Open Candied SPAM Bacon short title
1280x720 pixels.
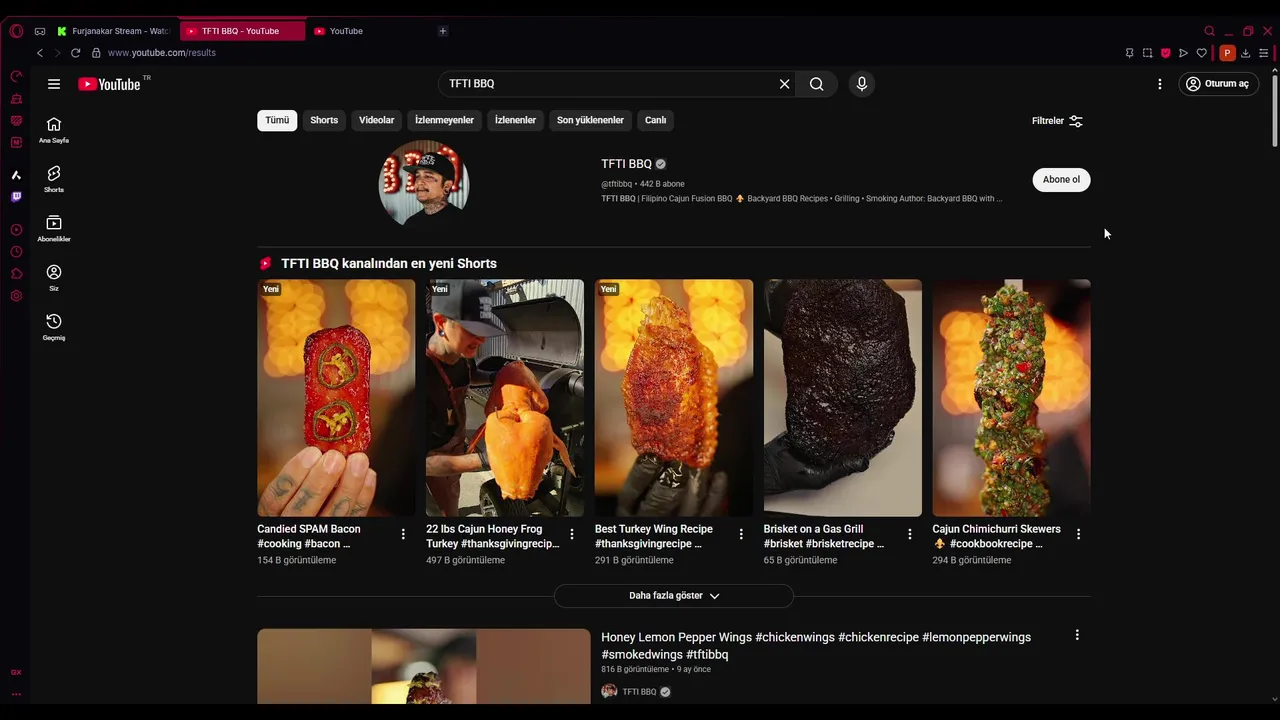(x=309, y=536)
